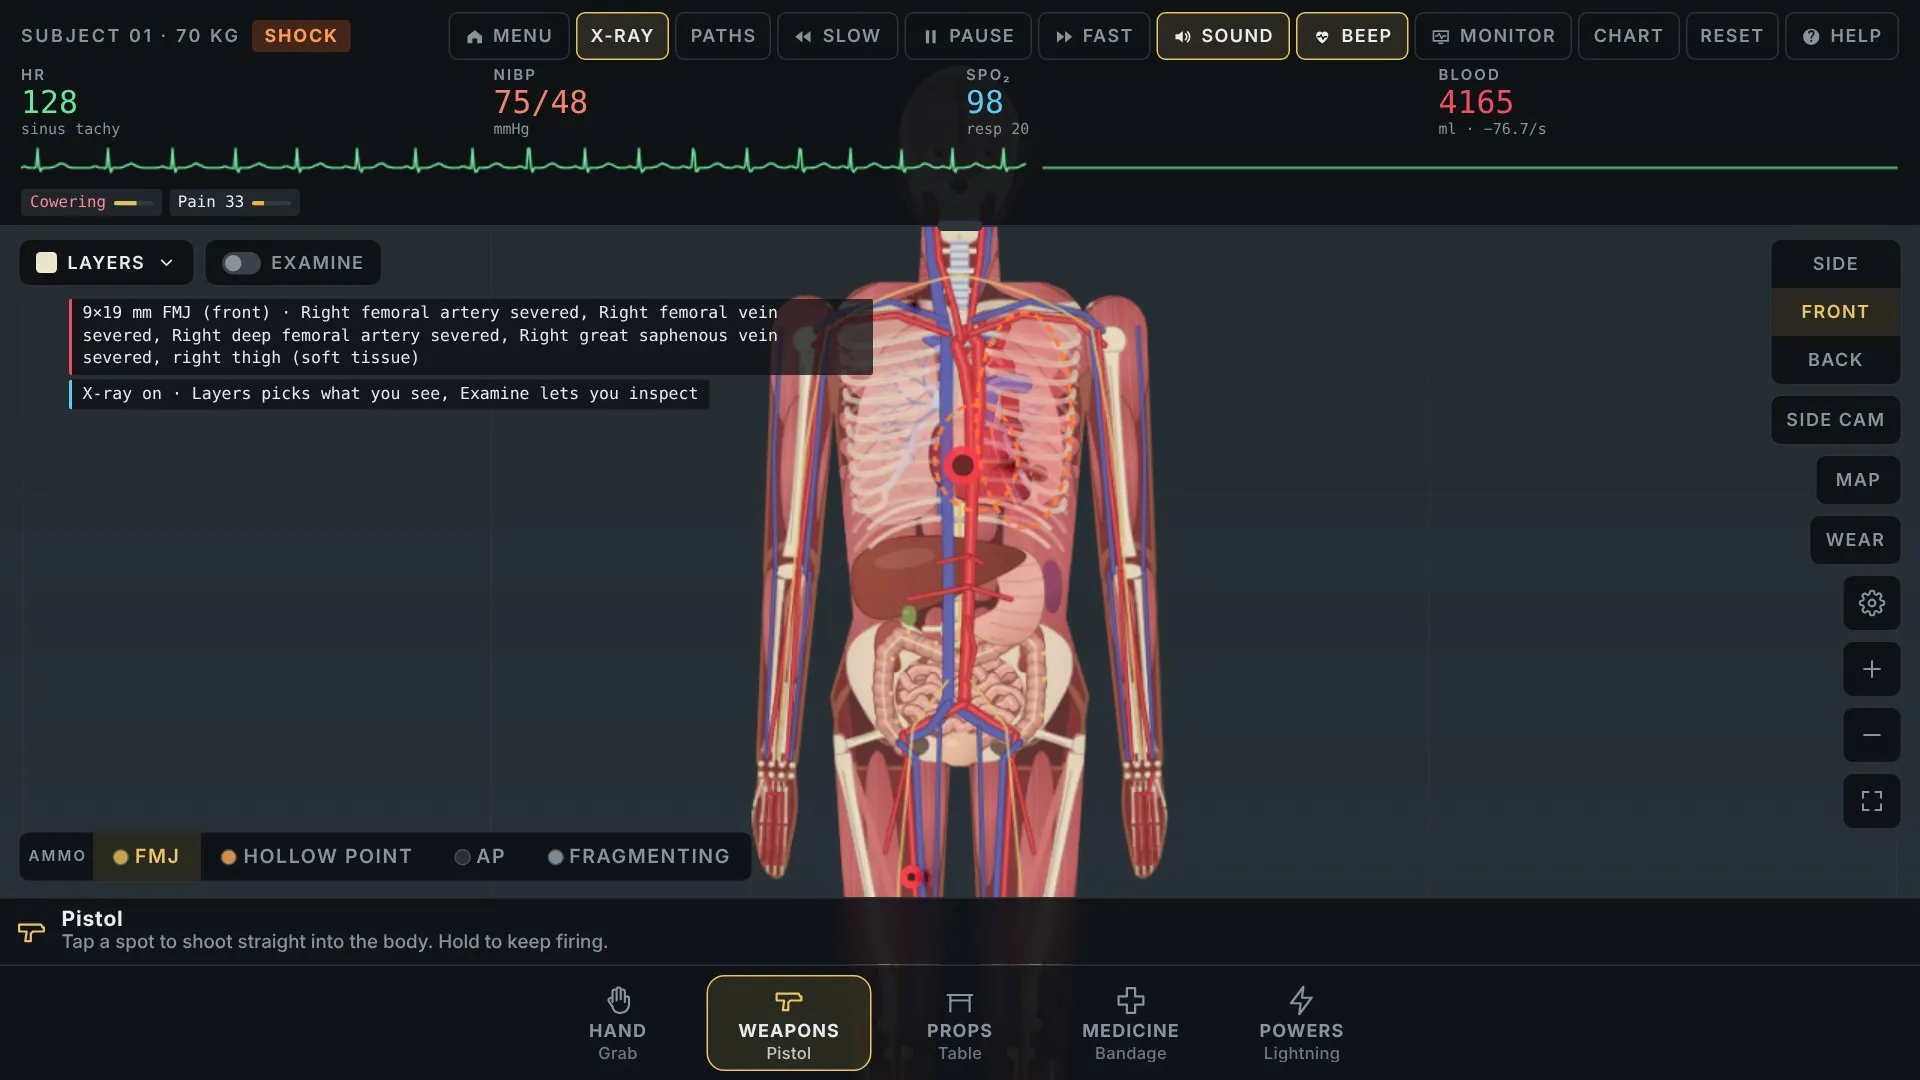Disable the Beep heartbeat toggle
The image size is (1920, 1080).
(x=1352, y=36)
